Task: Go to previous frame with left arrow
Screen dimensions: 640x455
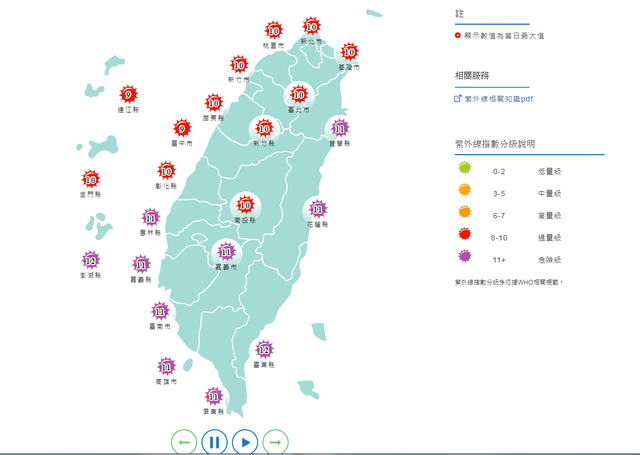Action: click(184, 441)
